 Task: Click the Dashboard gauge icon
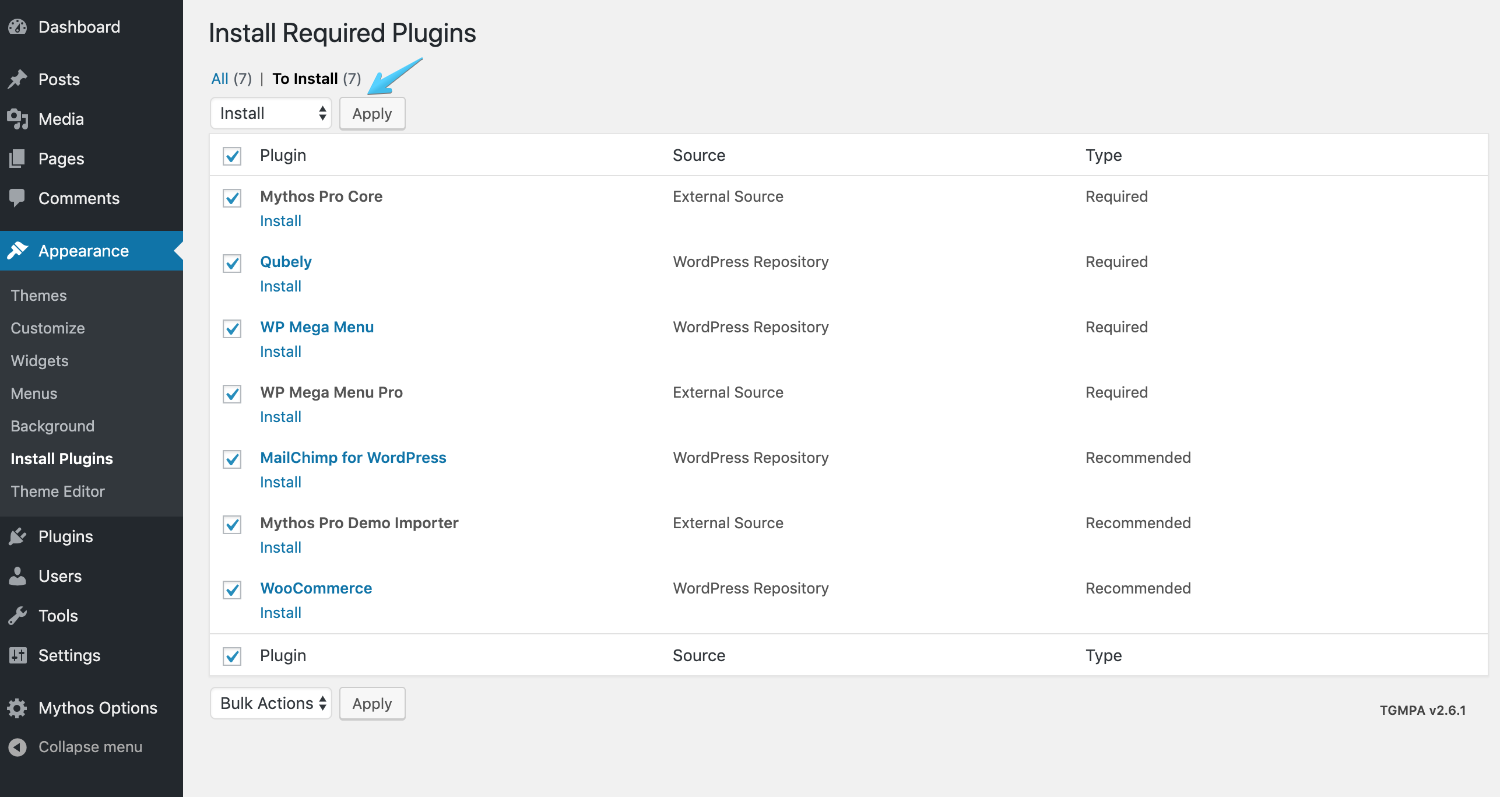coord(17,27)
